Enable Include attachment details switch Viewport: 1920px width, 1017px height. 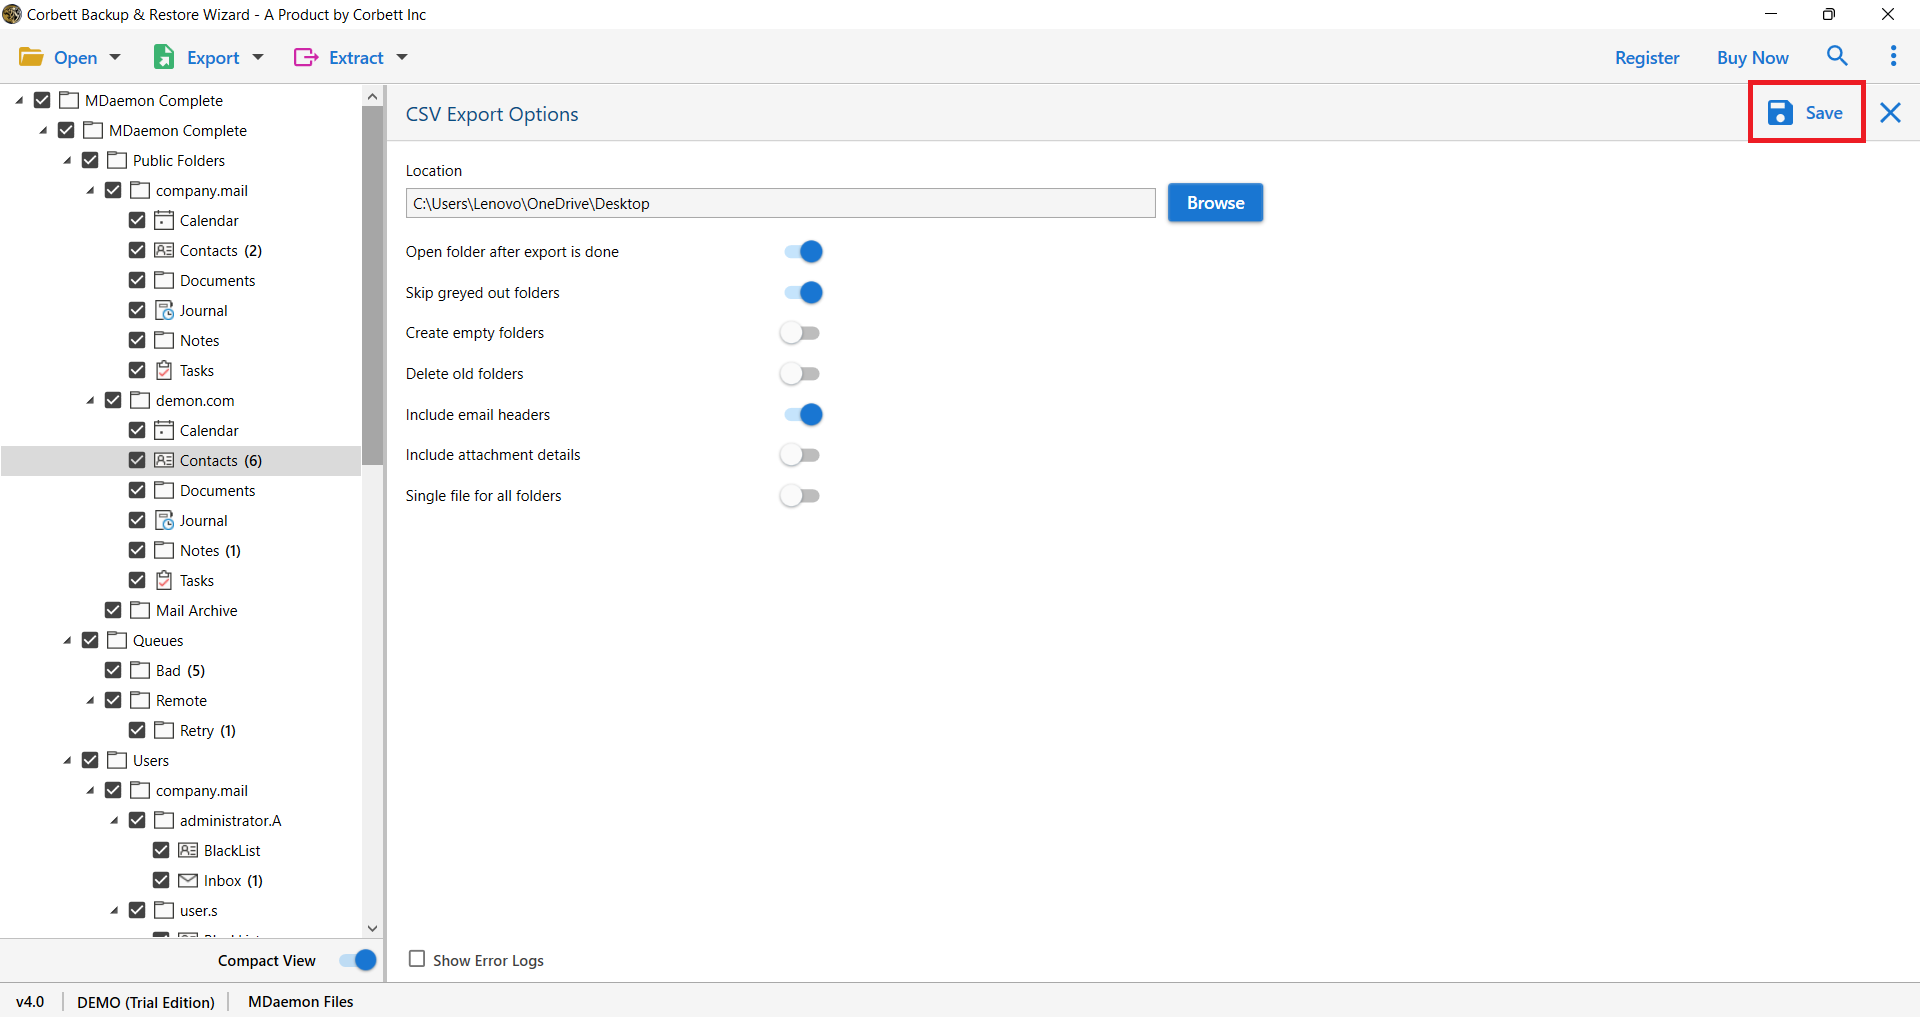[800, 455]
